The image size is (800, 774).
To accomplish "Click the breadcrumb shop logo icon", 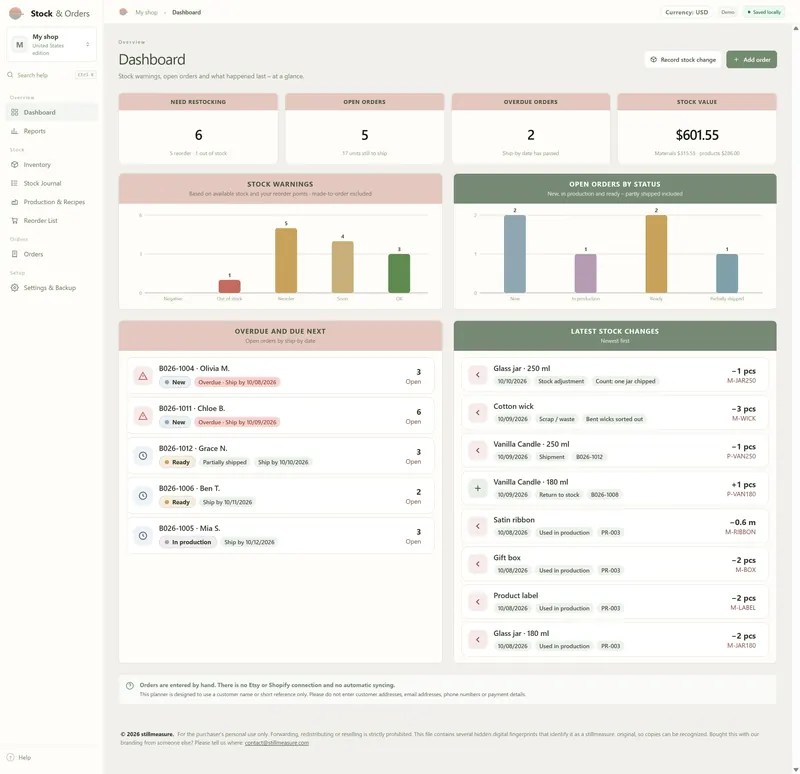I will 123,12.
